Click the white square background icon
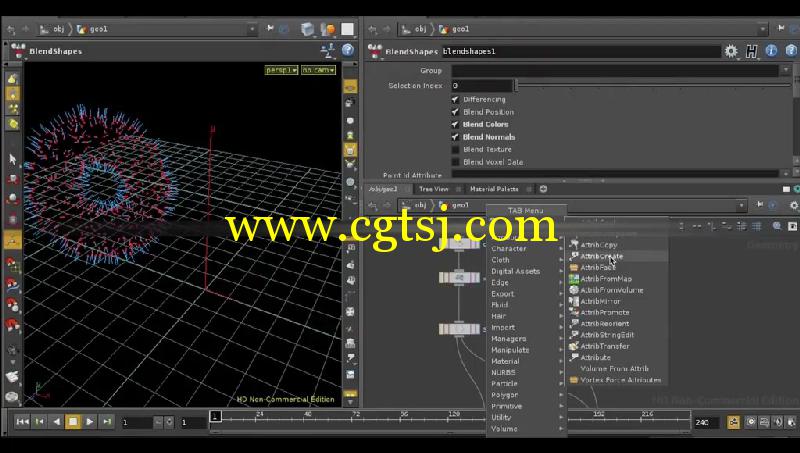800x453 pixels. pos(347,30)
